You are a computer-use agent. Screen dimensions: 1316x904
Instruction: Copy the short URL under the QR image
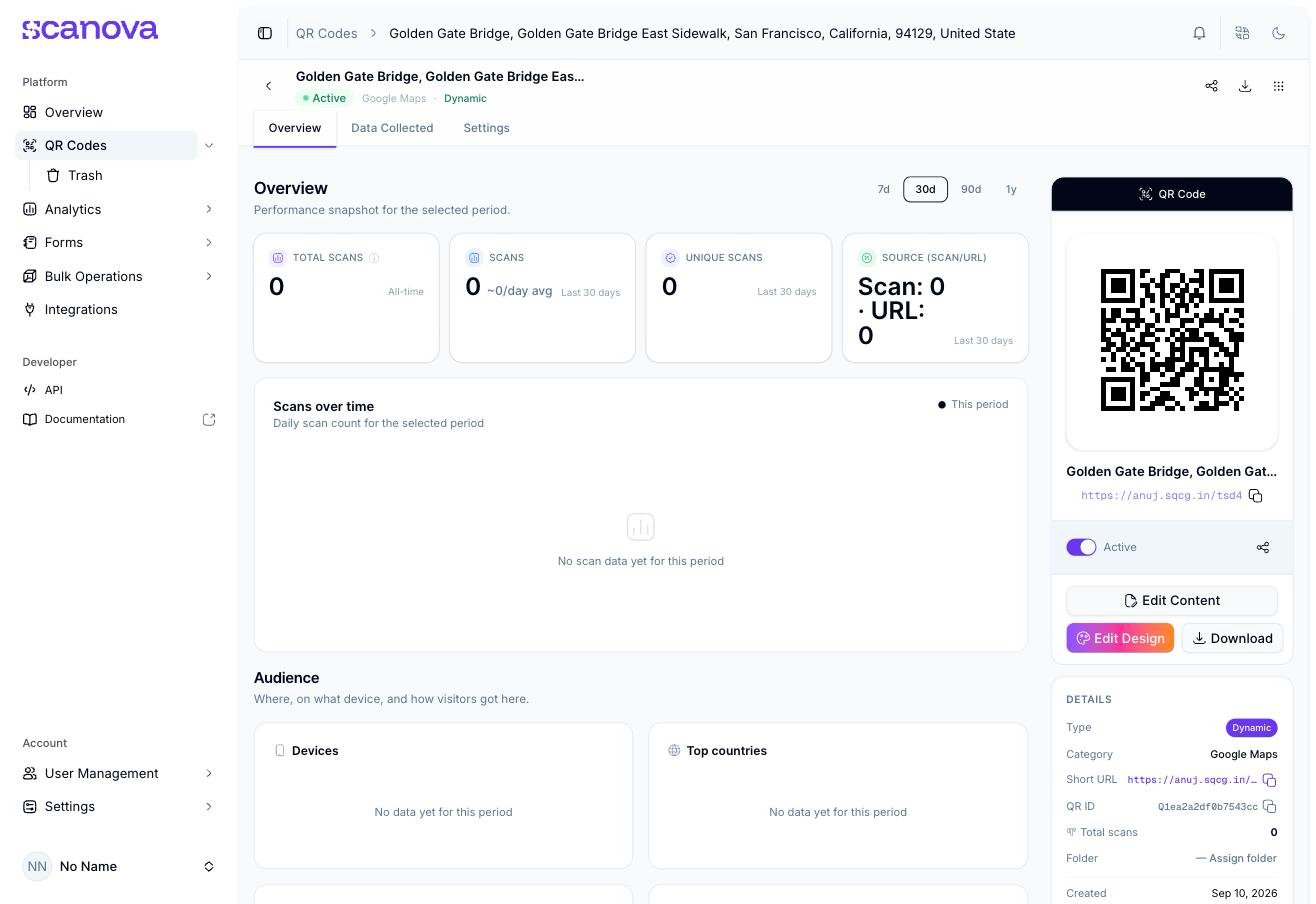(x=1256, y=496)
